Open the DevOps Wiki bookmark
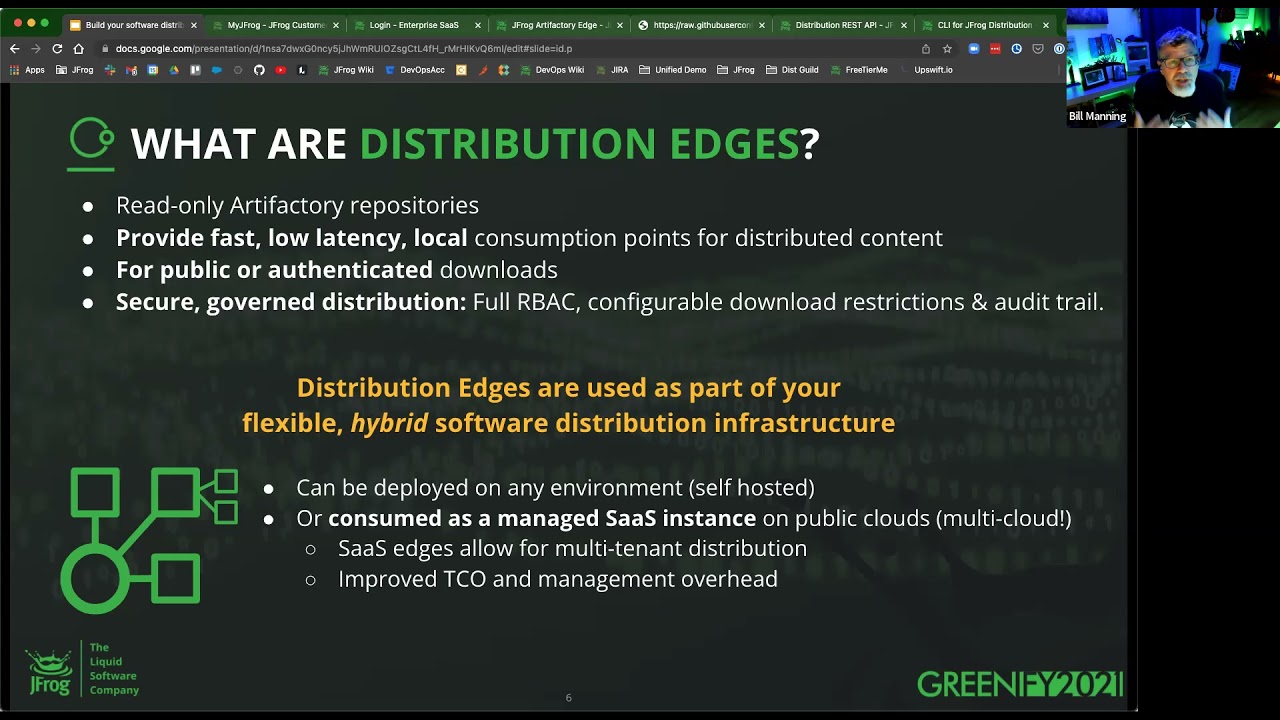The image size is (1280, 720). (x=552, y=70)
